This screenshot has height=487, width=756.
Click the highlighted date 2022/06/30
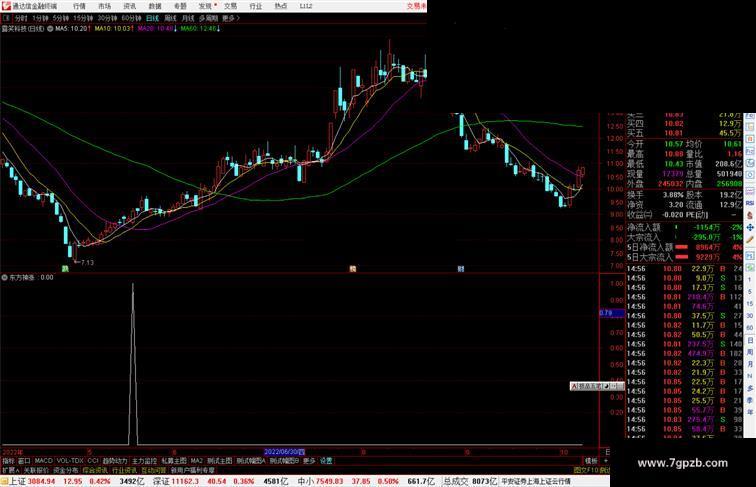tap(284, 452)
